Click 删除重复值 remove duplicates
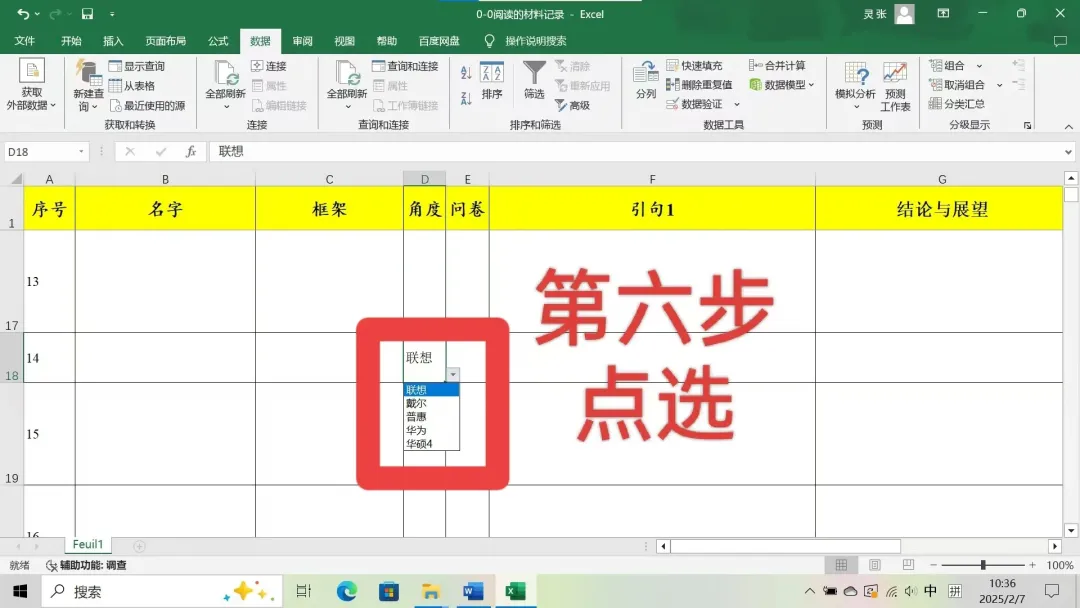Image resolution: width=1080 pixels, height=608 pixels. [699, 85]
